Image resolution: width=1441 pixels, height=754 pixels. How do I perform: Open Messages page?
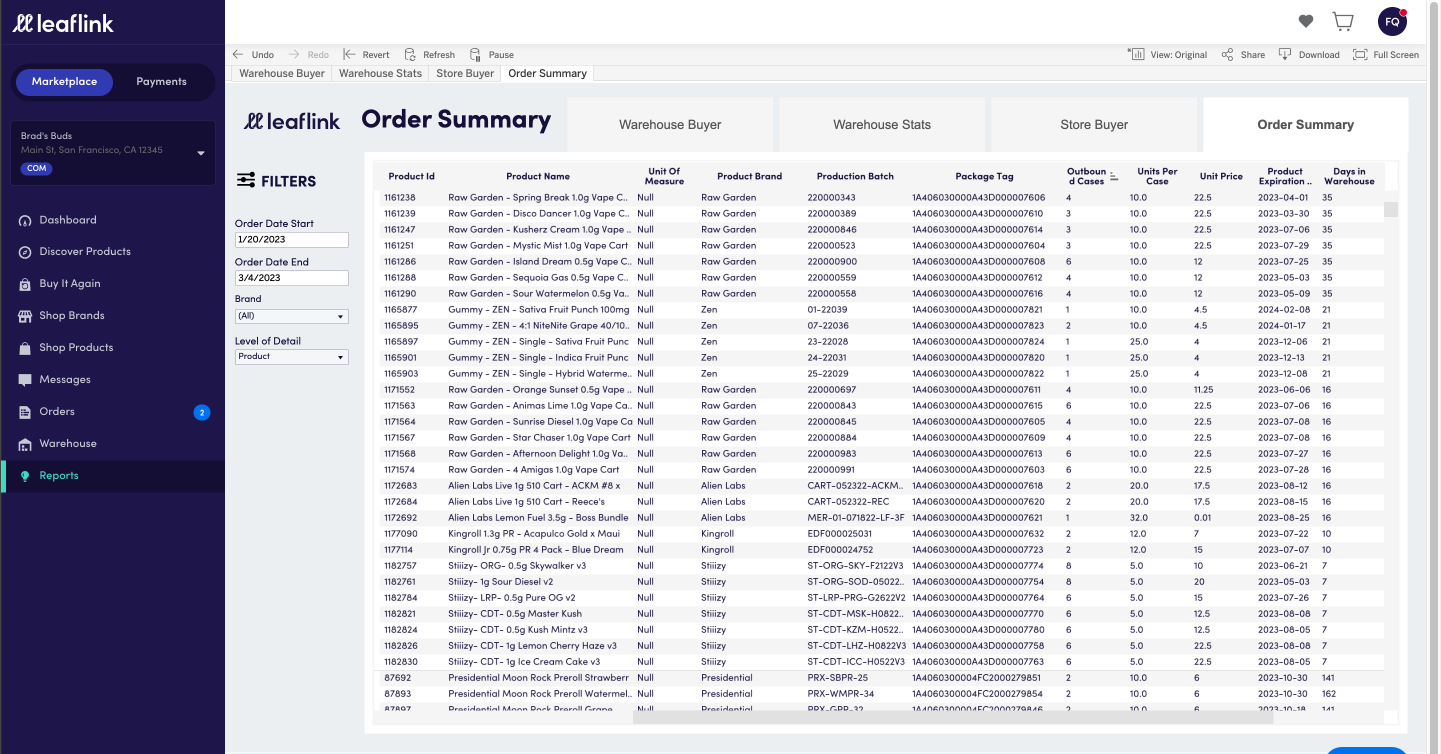(65, 380)
